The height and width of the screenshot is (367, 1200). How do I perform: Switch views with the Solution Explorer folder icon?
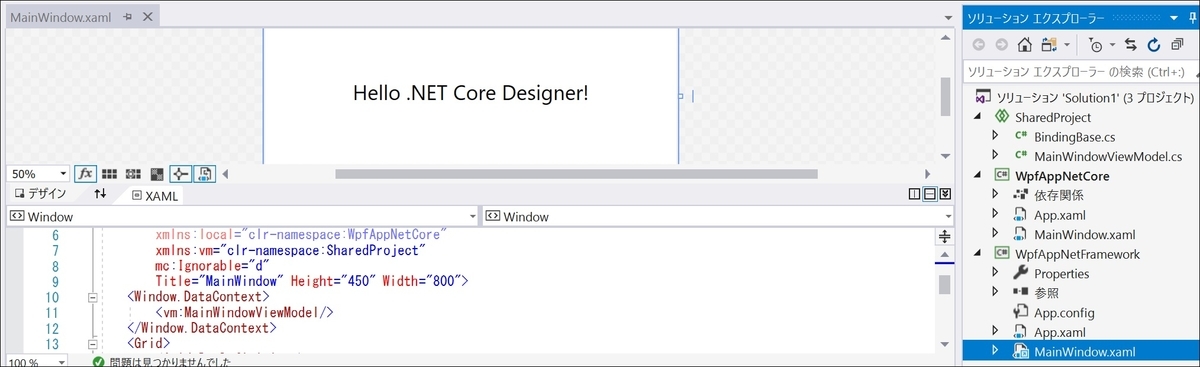[x=1049, y=44]
